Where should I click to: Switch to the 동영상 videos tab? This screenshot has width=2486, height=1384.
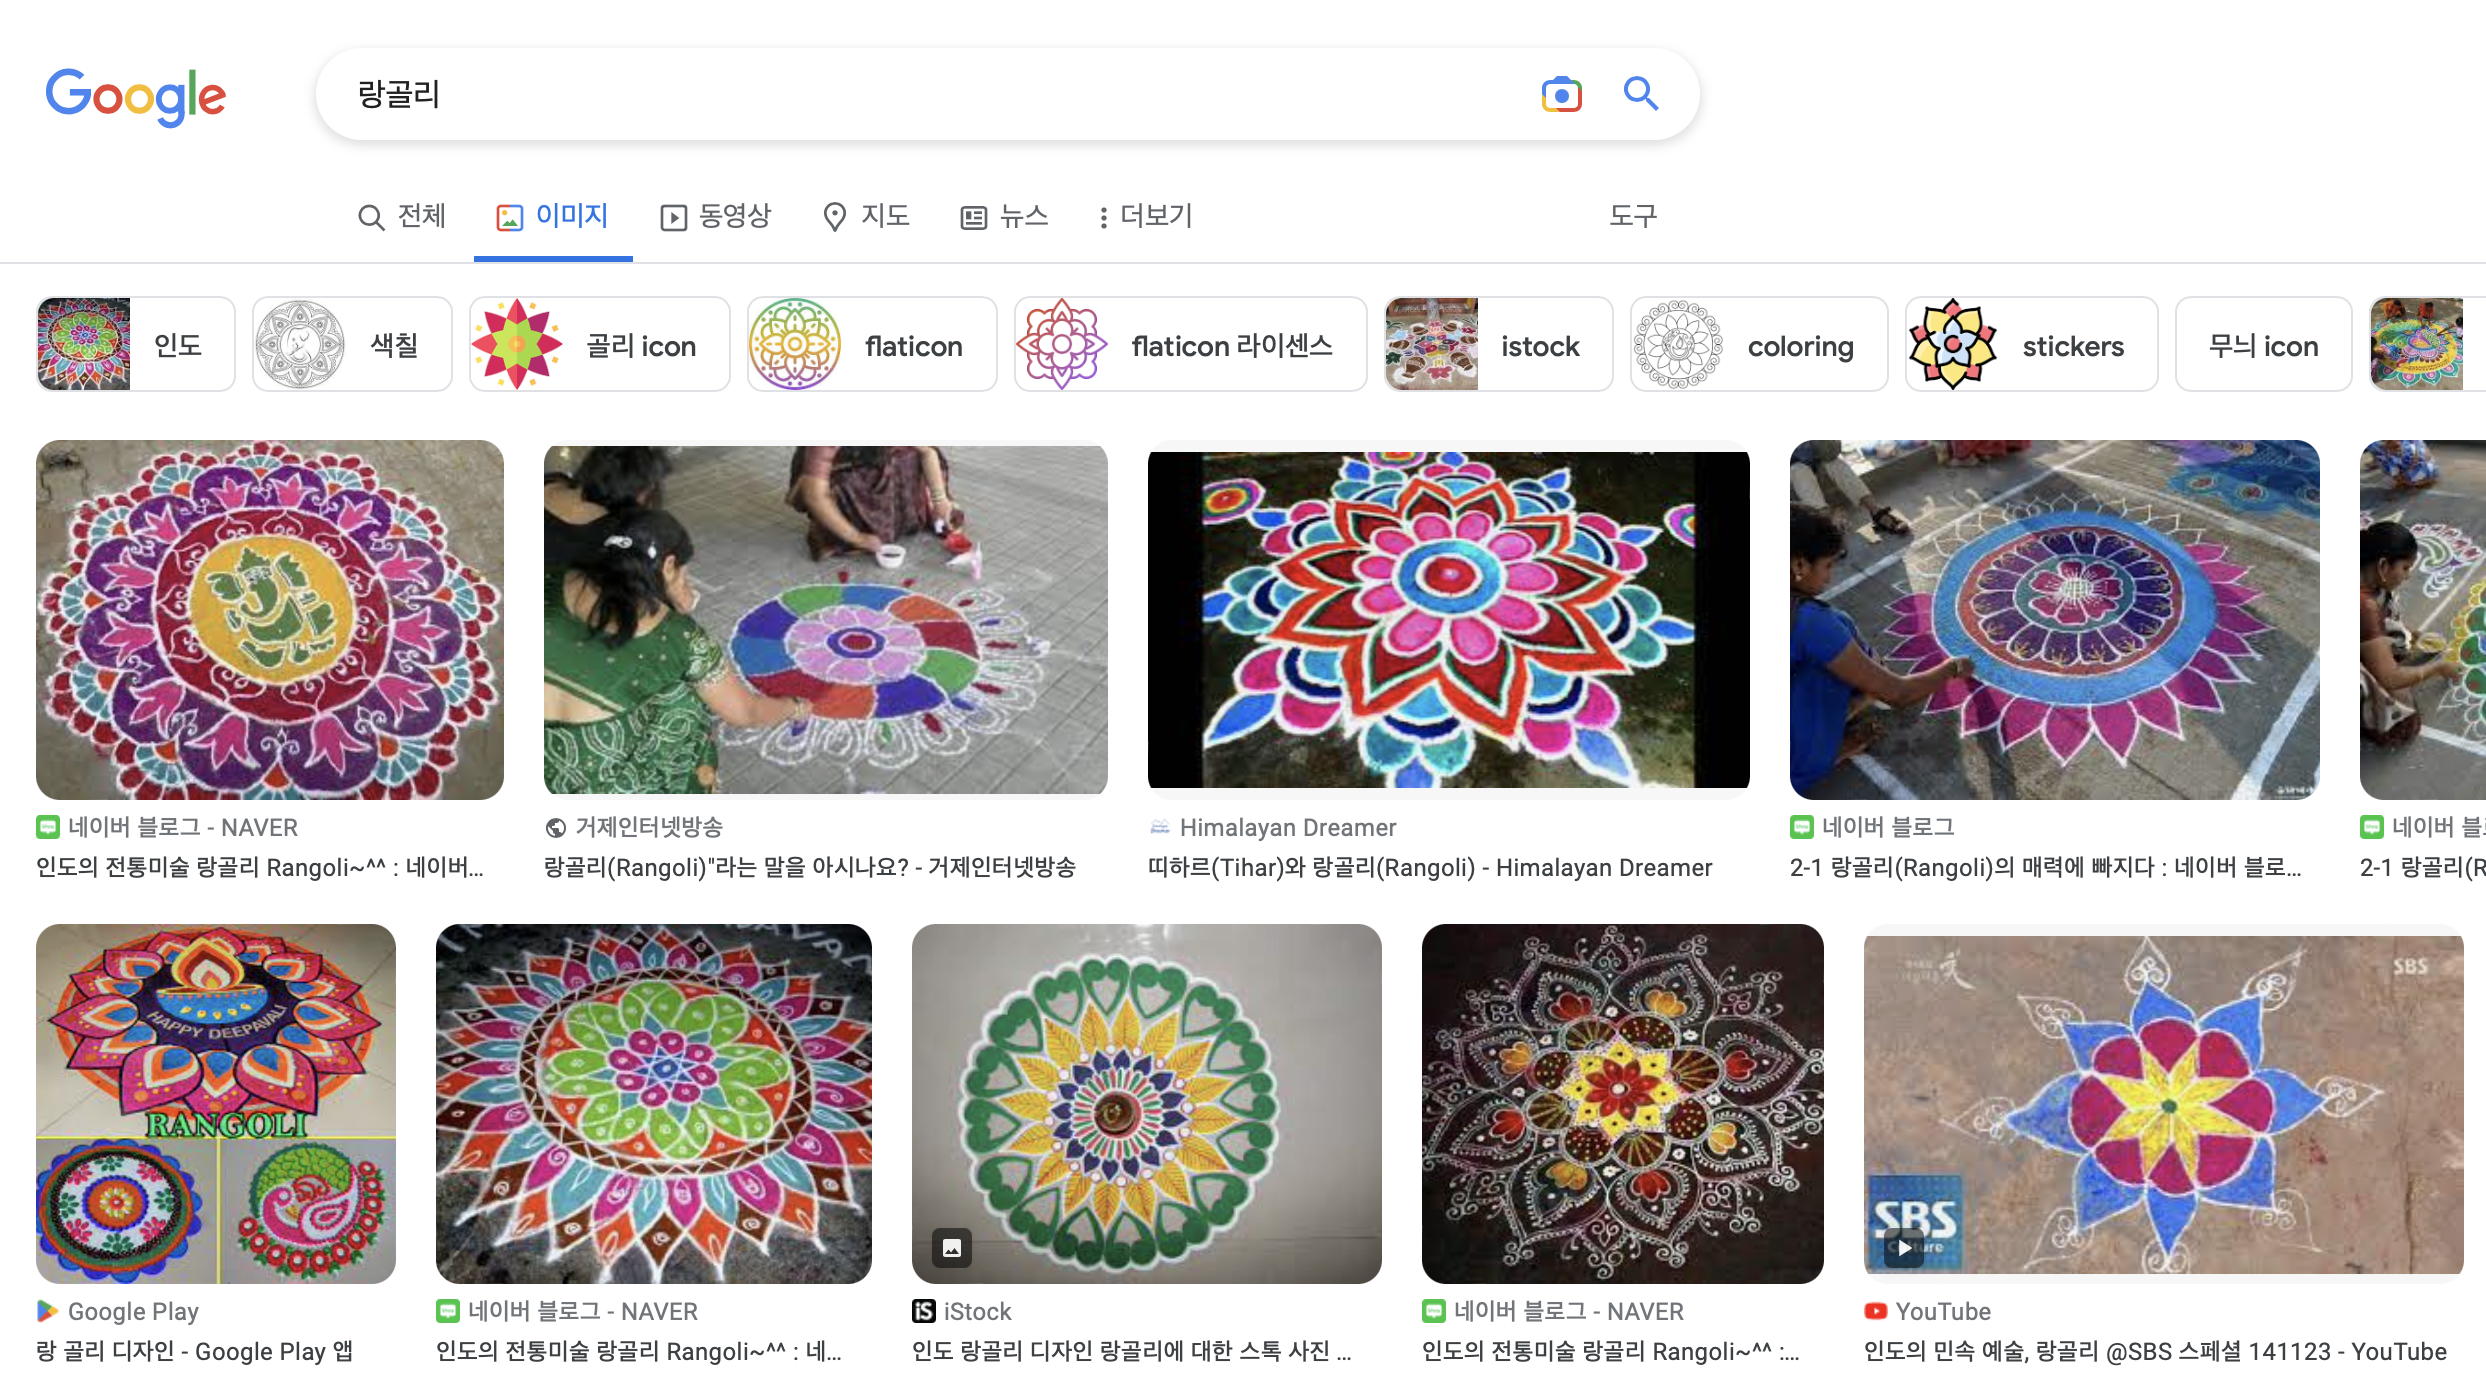coord(716,216)
